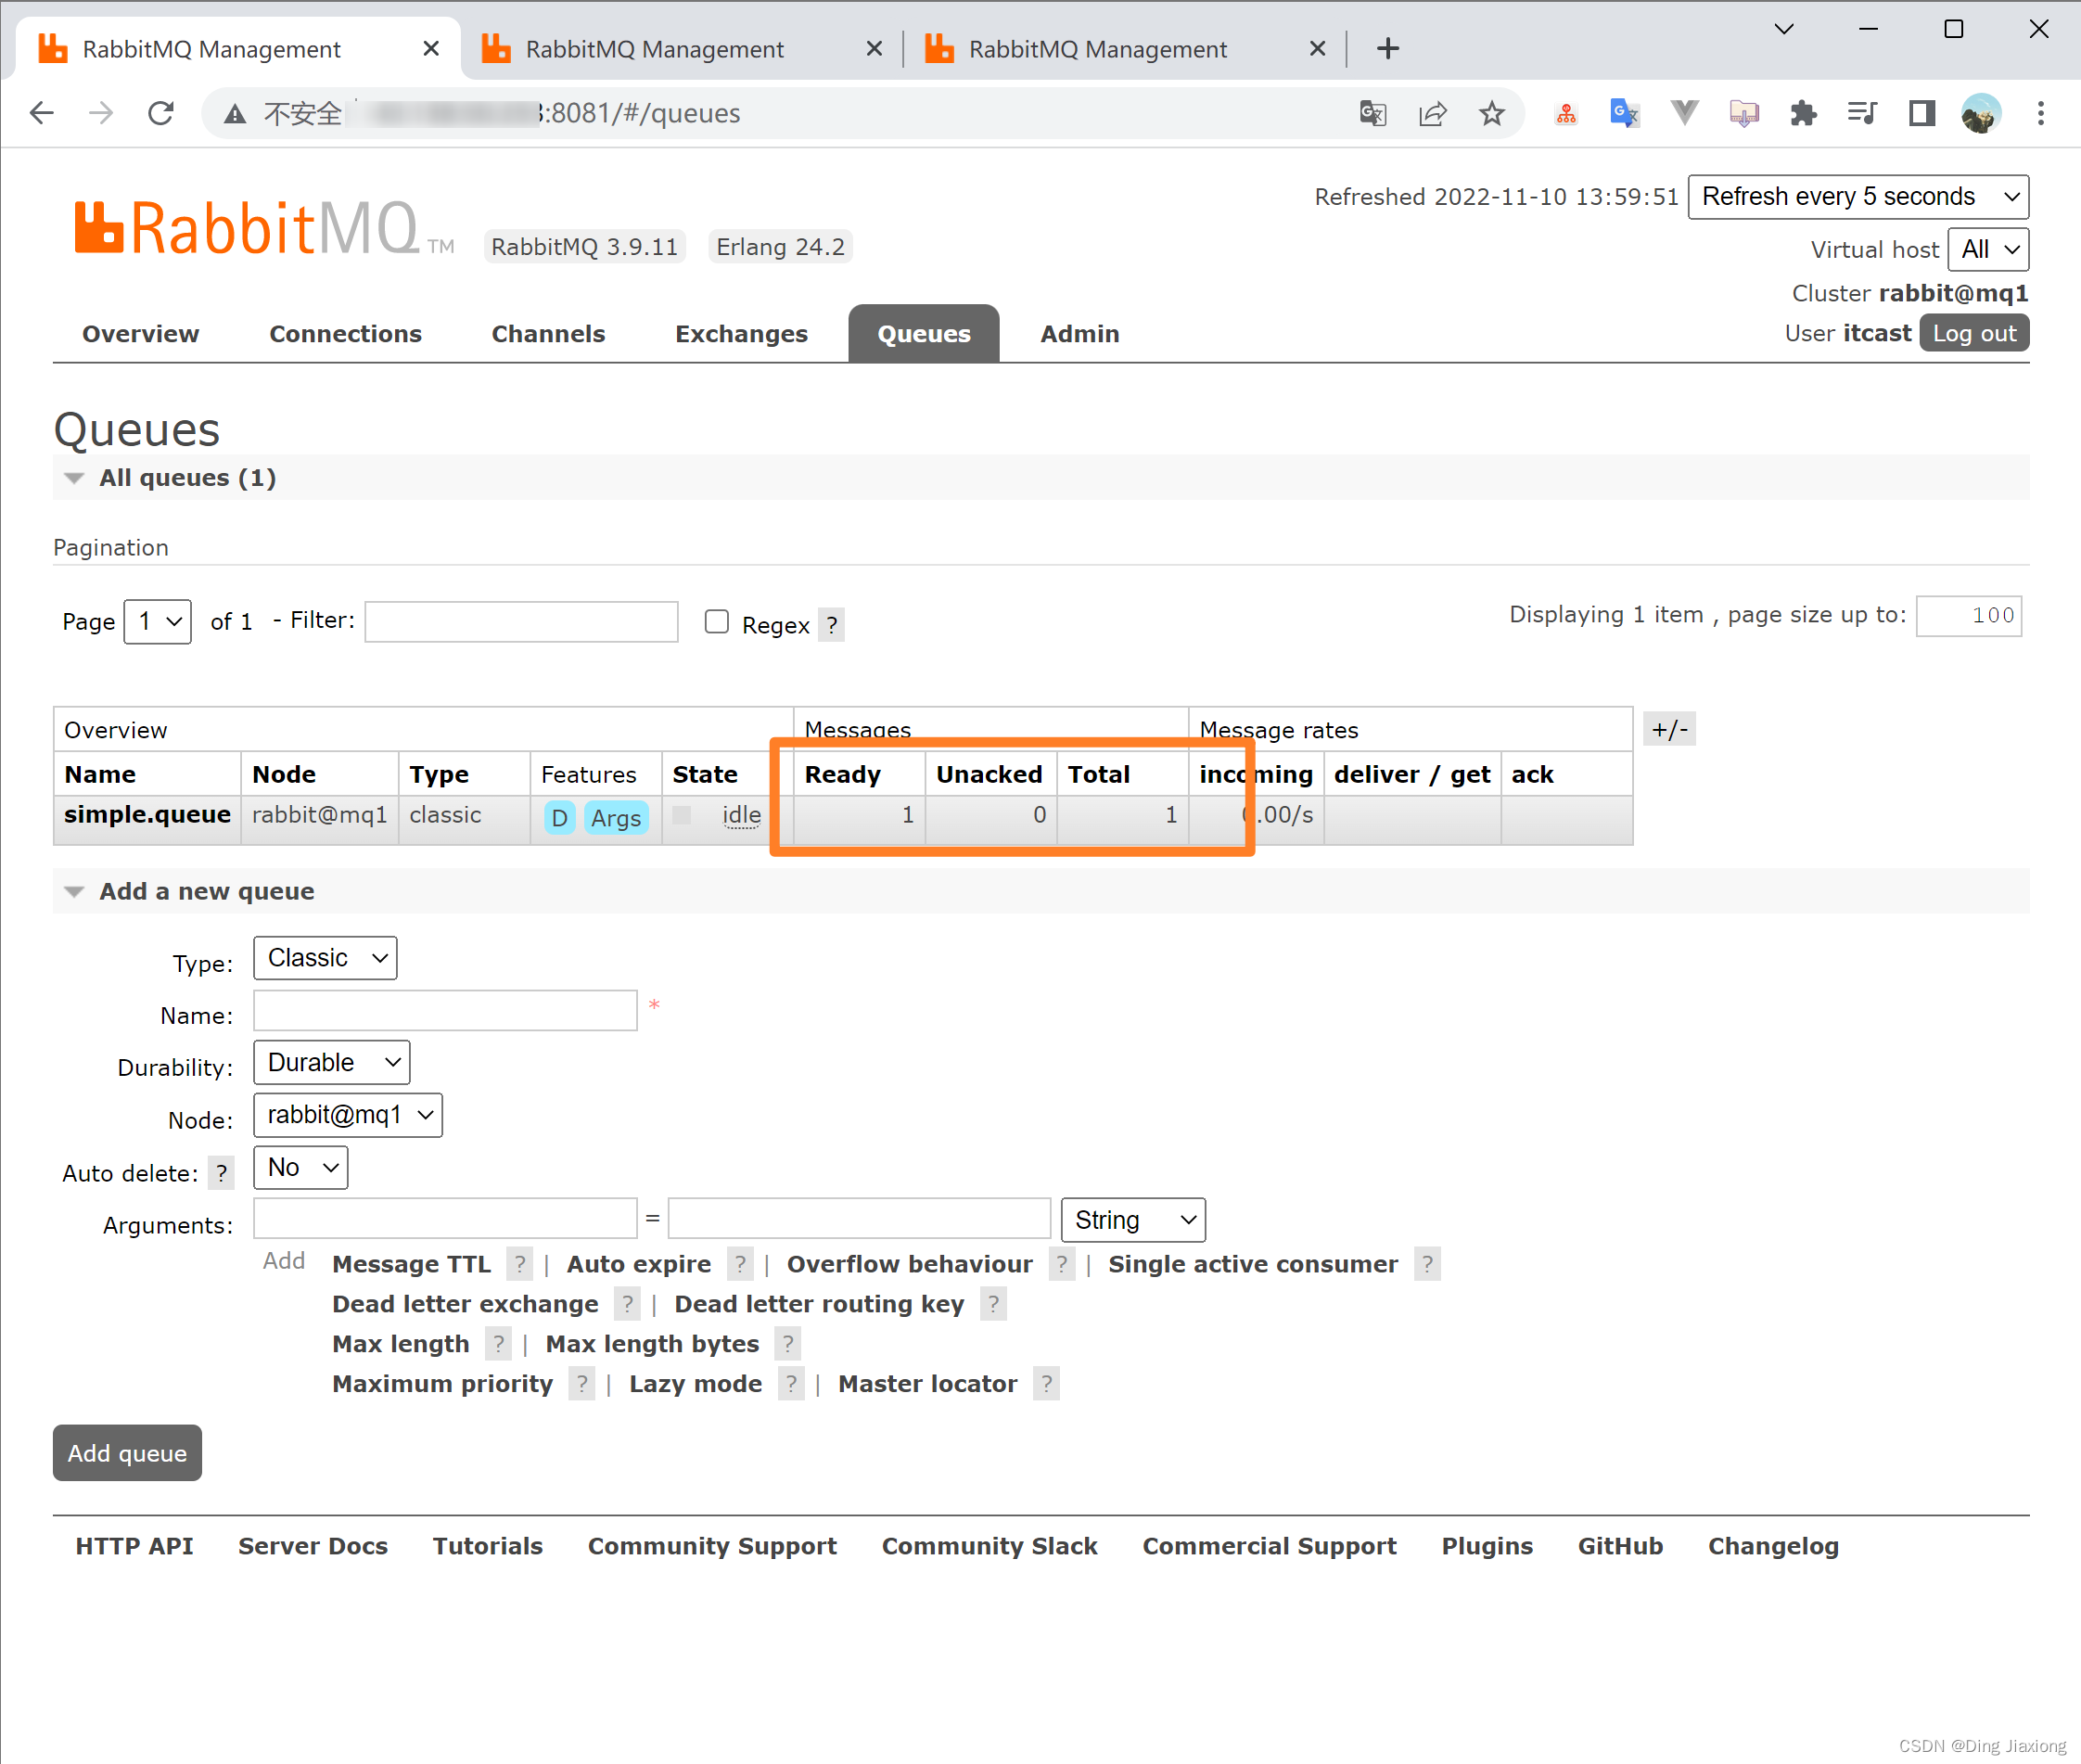Click the Arguments key input field
The height and width of the screenshot is (1764, 2081).
445,1218
